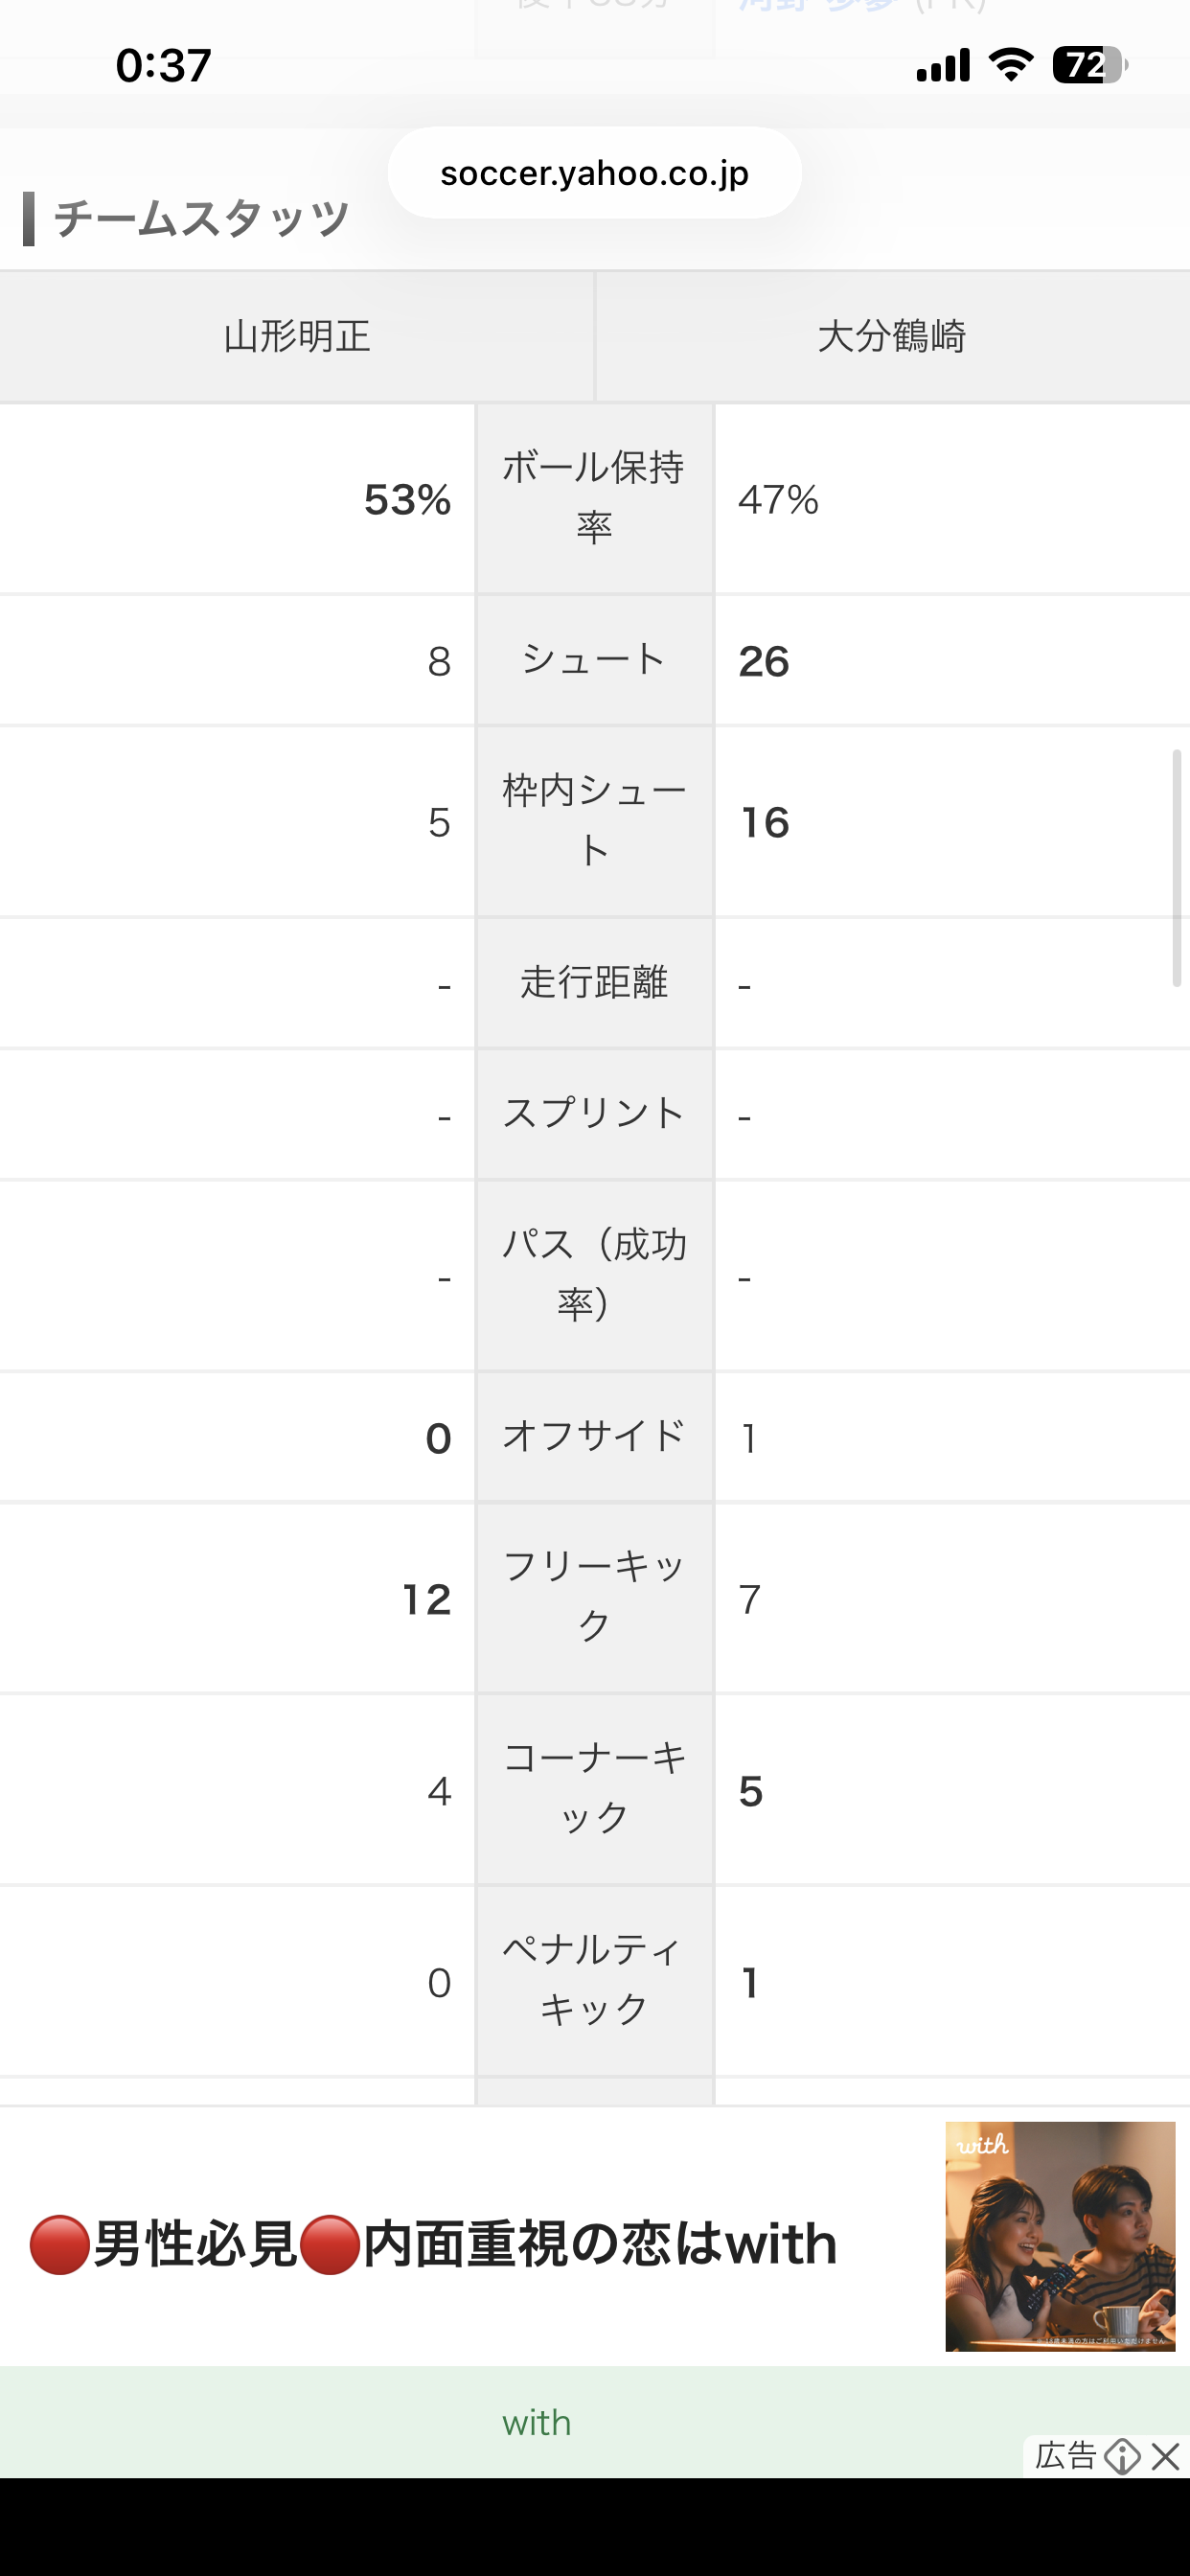
Task: Tap the Wi-Fi status icon
Action: pyautogui.click(x=1010, y=66)
